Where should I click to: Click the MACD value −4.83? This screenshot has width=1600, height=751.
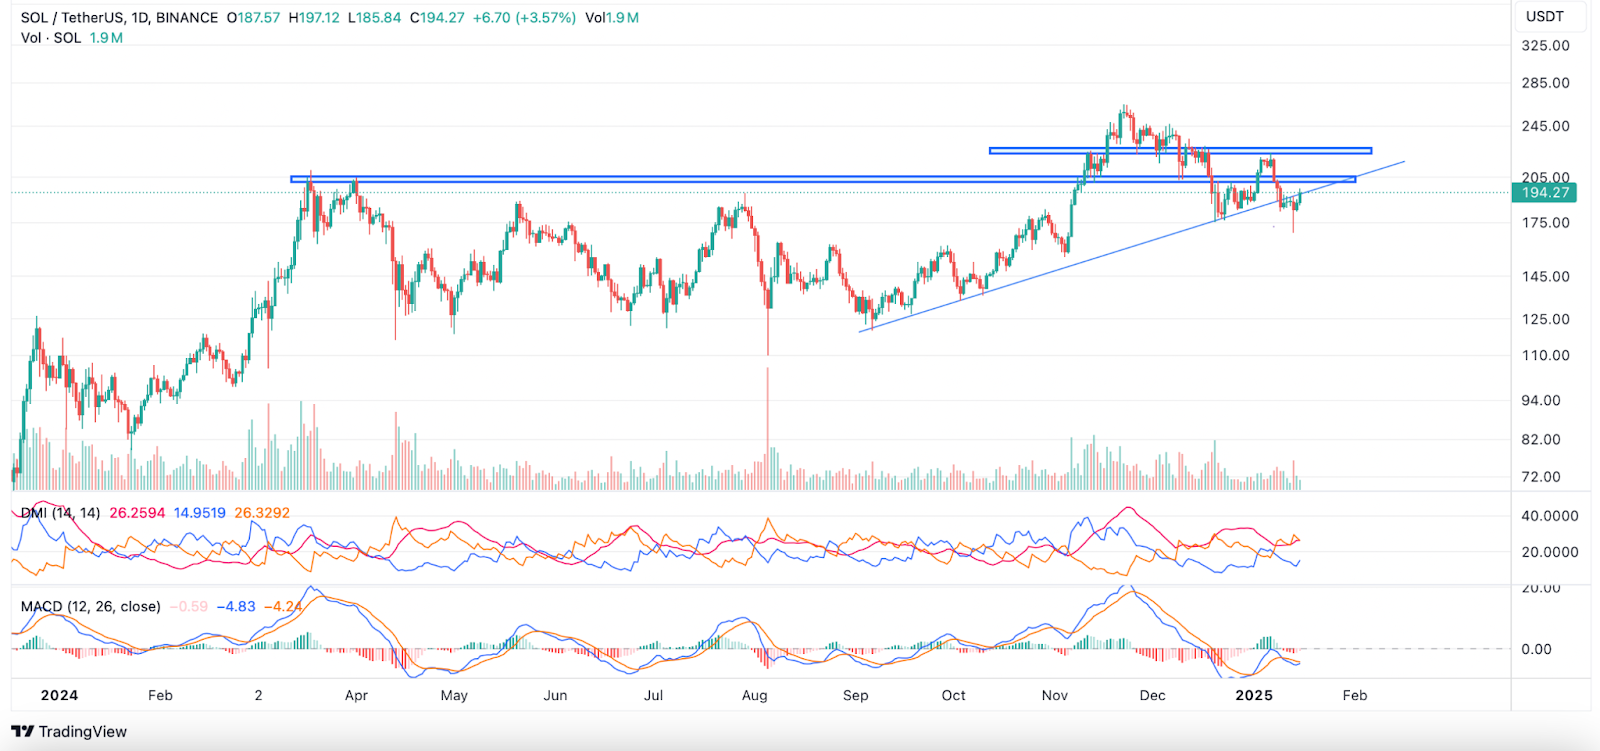(236, 606)
